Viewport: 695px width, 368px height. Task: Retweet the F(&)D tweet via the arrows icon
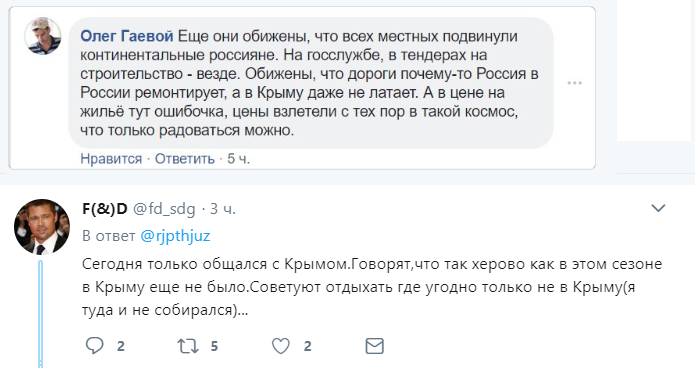coord(188,346)
